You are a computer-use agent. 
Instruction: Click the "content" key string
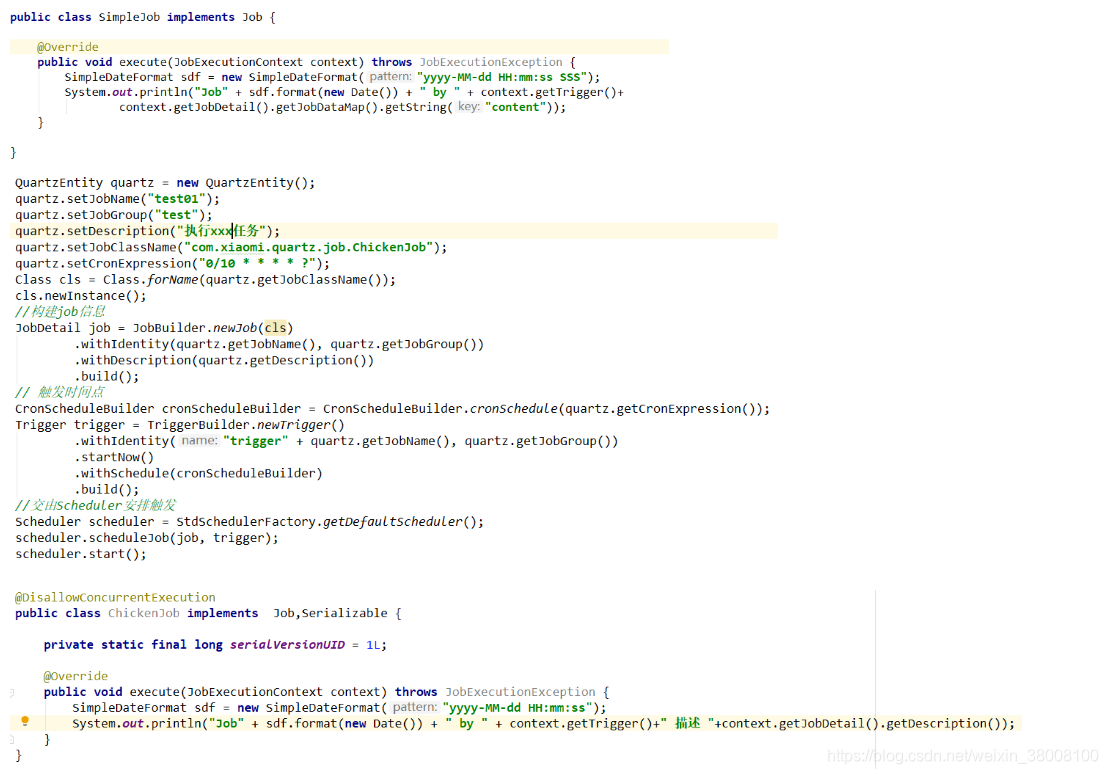[x=516, y=107]
